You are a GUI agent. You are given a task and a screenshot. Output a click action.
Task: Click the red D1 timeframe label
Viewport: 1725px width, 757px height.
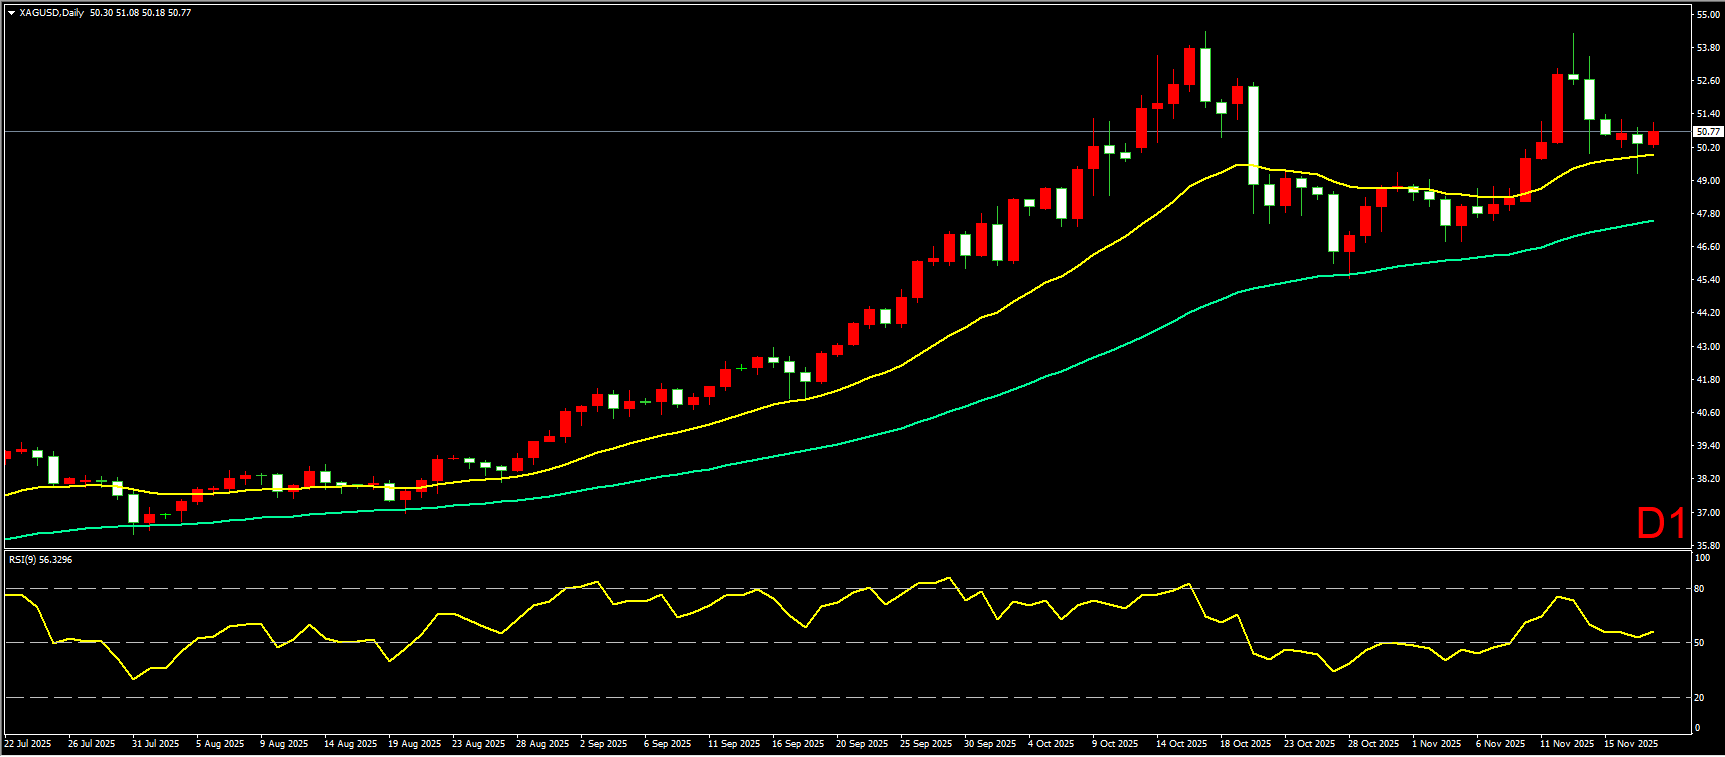(x=1660, y=523)
